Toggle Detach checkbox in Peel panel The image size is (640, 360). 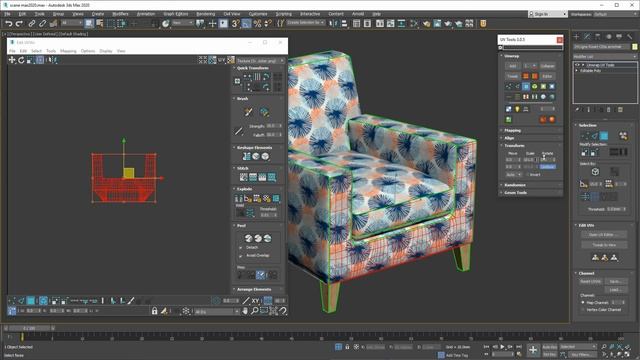click(x=240, y=247)
